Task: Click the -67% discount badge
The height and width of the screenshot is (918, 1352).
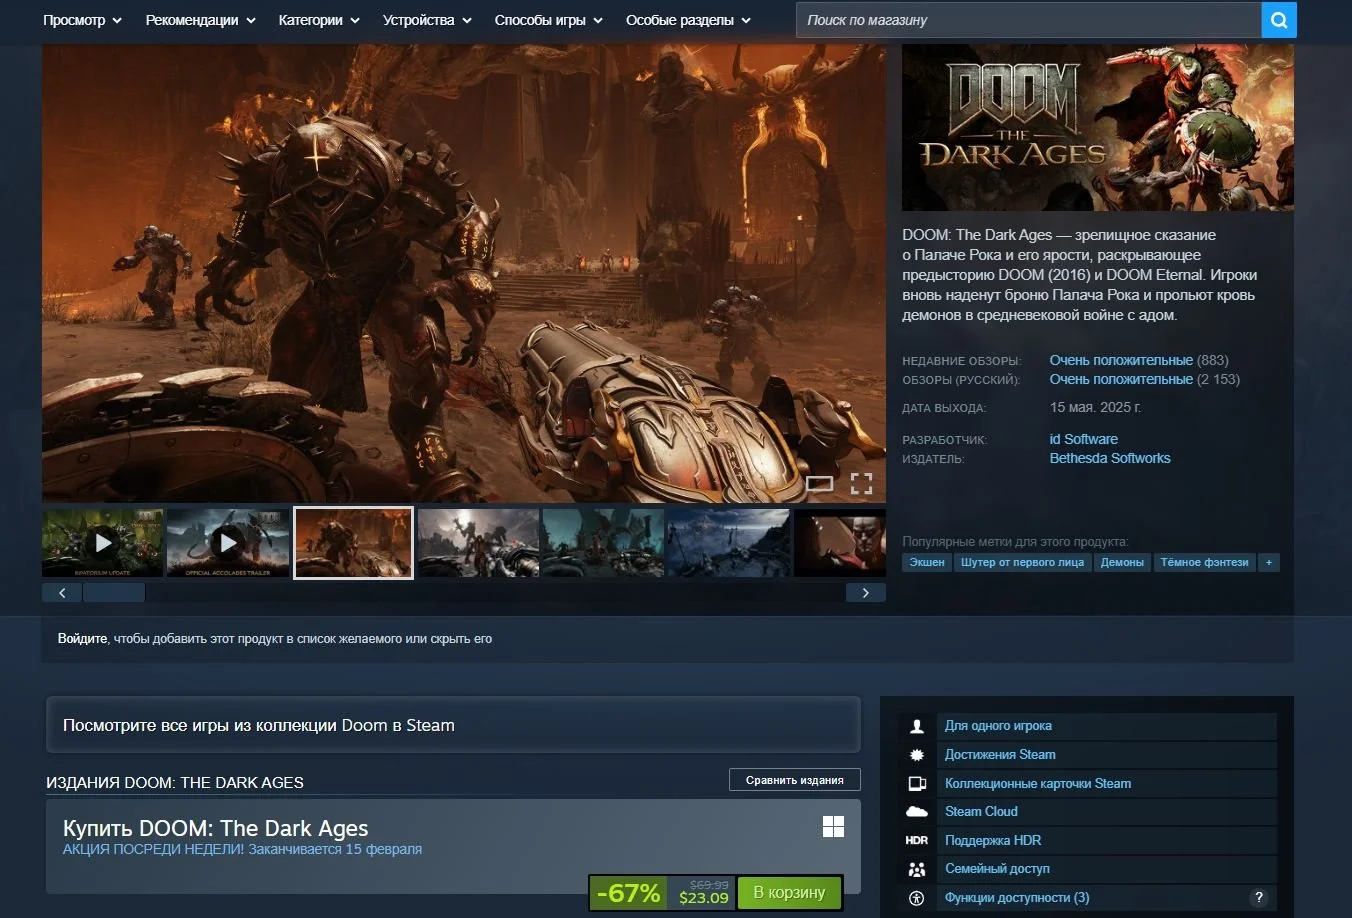Action: click(x=628, y=892)
